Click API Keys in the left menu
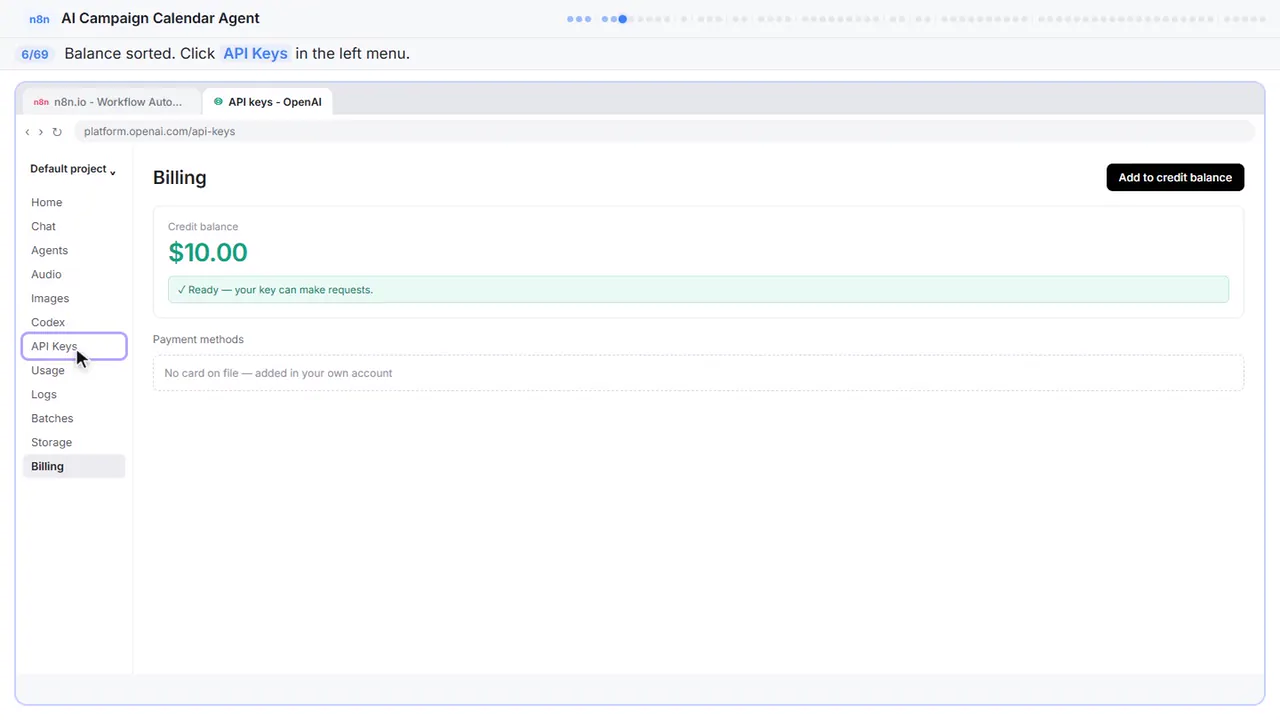Screen dimensions: 1280x720 (74, 346)
